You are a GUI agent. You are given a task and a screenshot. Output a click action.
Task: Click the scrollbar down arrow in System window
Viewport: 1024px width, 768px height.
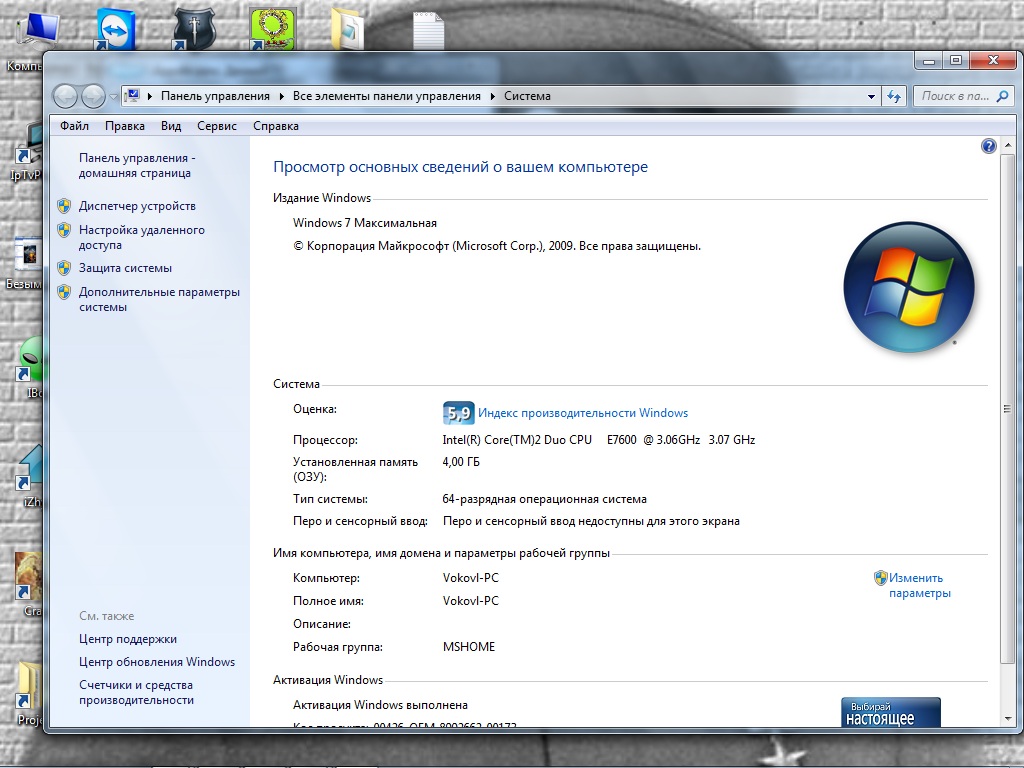1007,718
